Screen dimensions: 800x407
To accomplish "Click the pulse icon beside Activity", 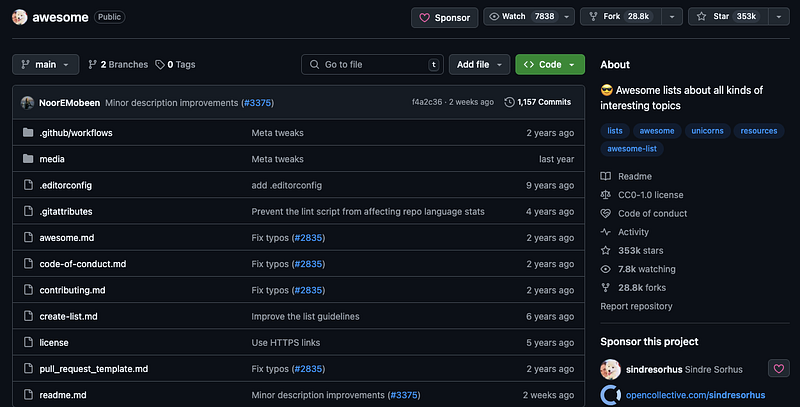I will [x=606, y=232].
